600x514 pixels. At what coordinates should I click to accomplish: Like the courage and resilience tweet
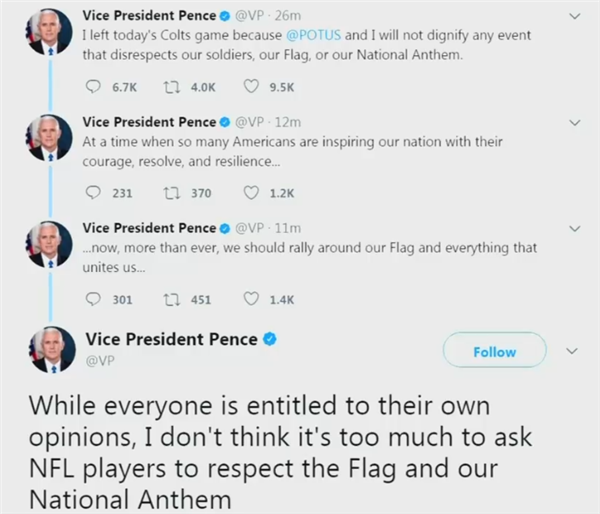point(252,193)
